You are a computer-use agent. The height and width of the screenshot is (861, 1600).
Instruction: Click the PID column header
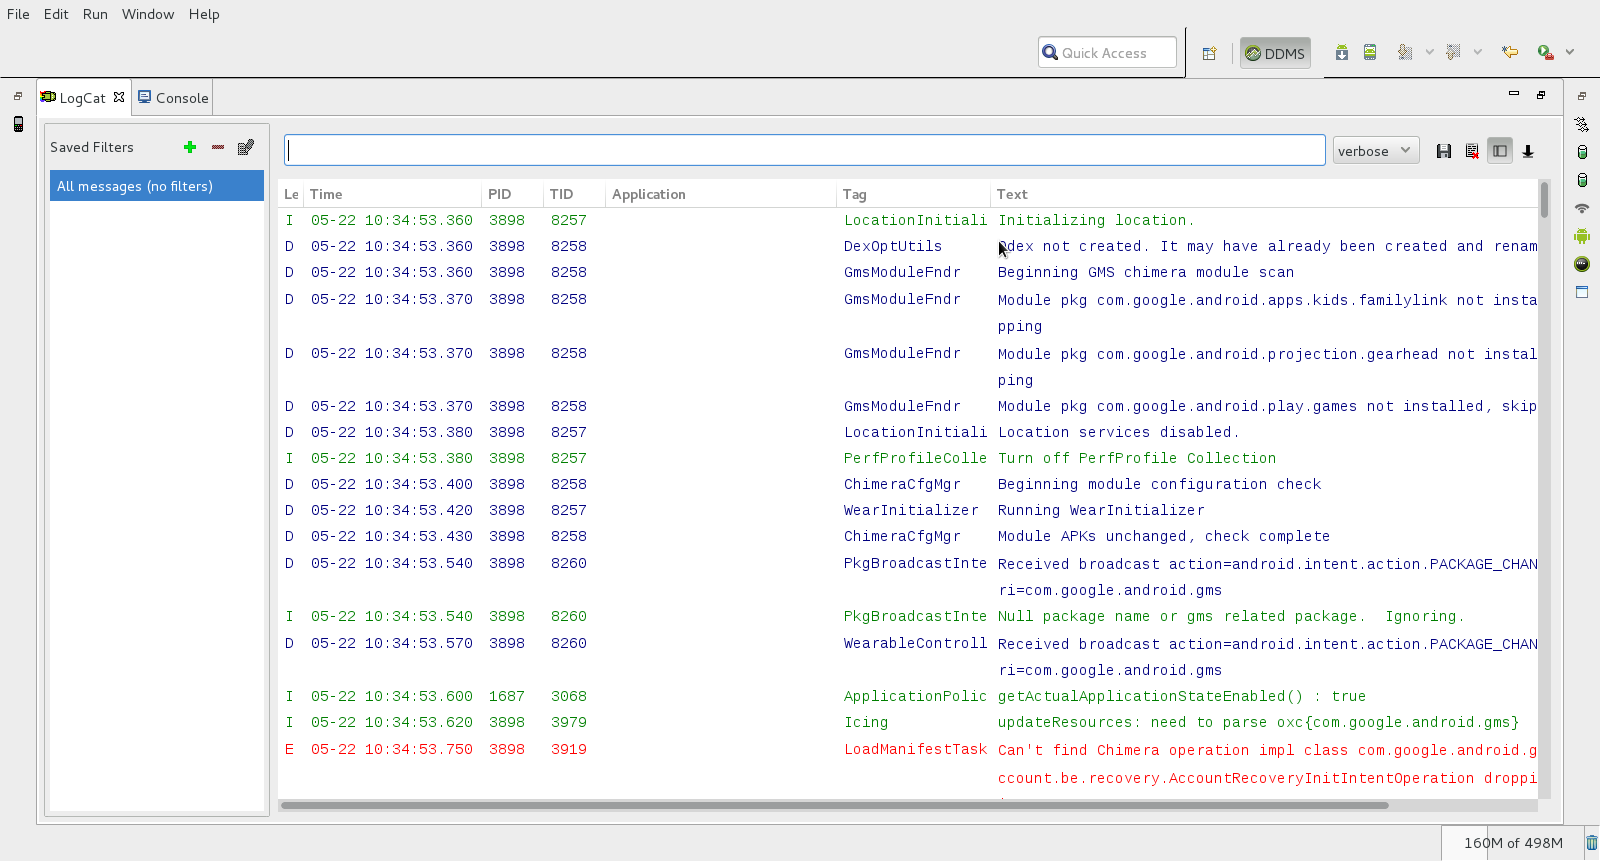point(513,194)
